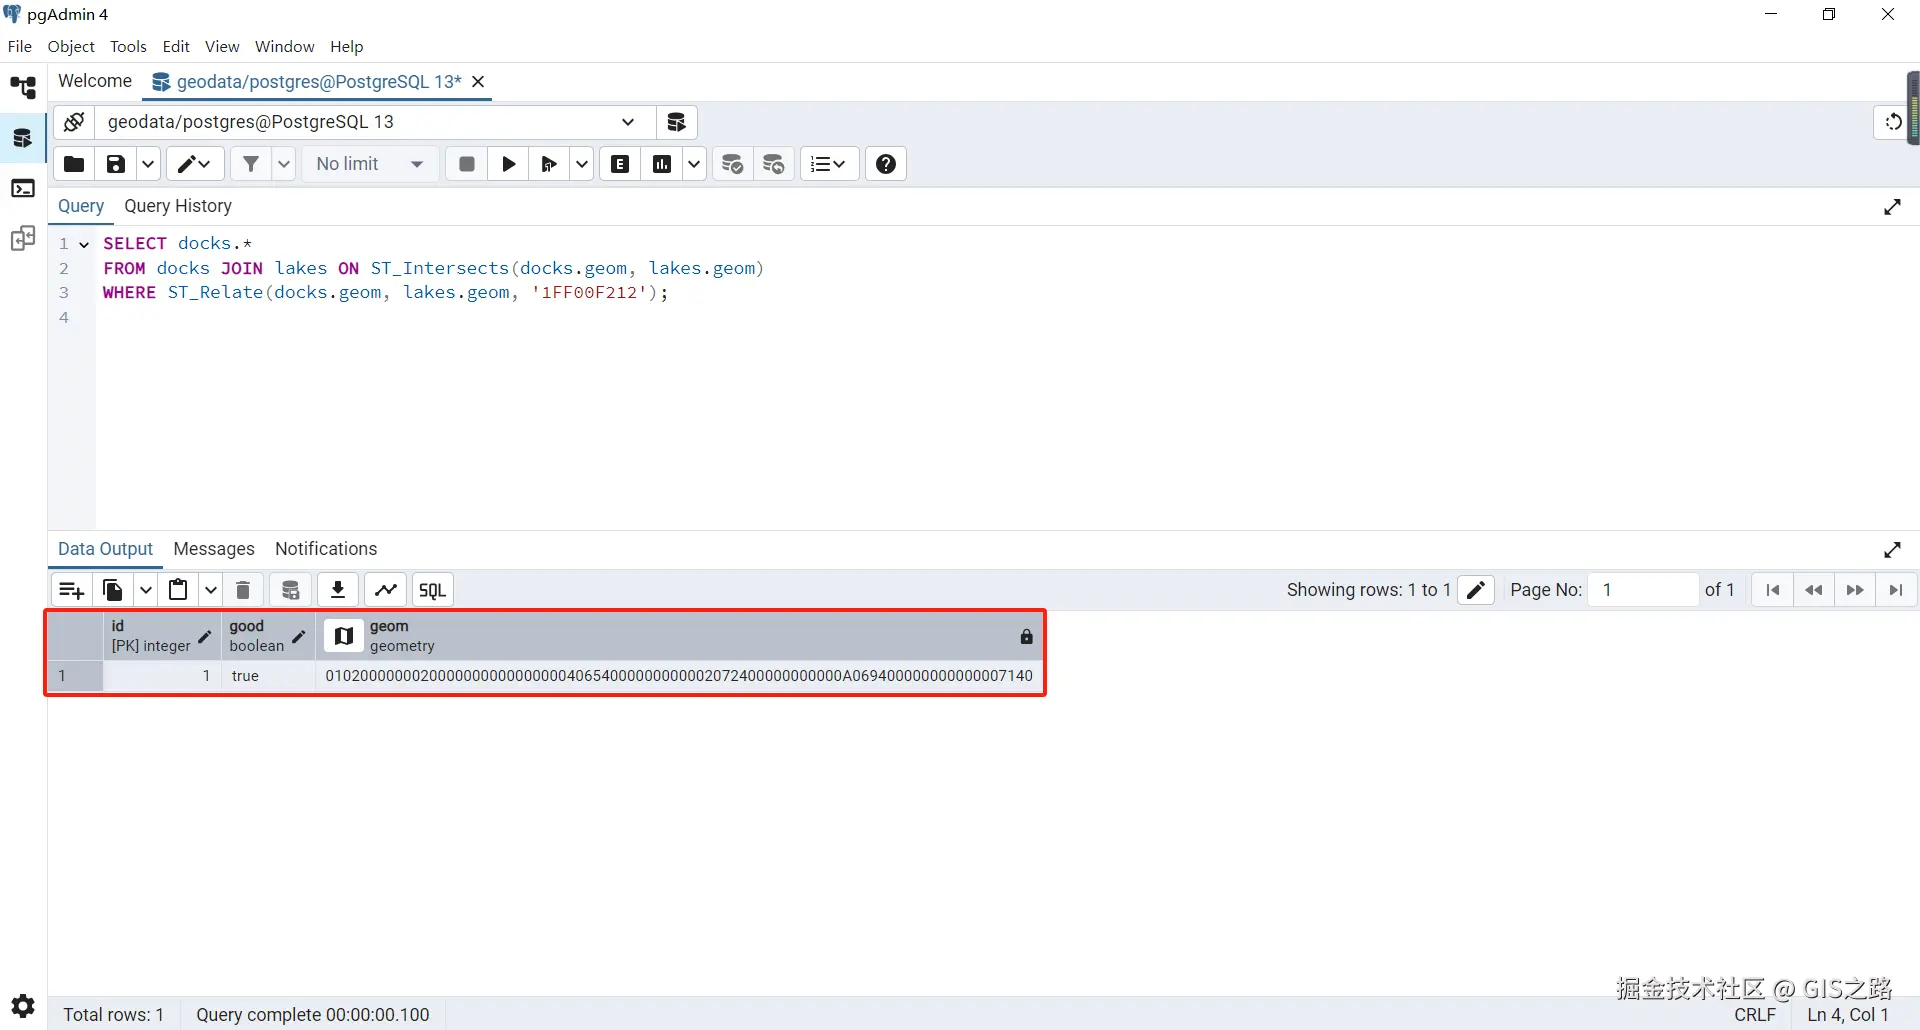Image resolution: width=1920 pixels, height=1030 pixels.
Task: Click the Explain query button
Action: pos(620,164)
